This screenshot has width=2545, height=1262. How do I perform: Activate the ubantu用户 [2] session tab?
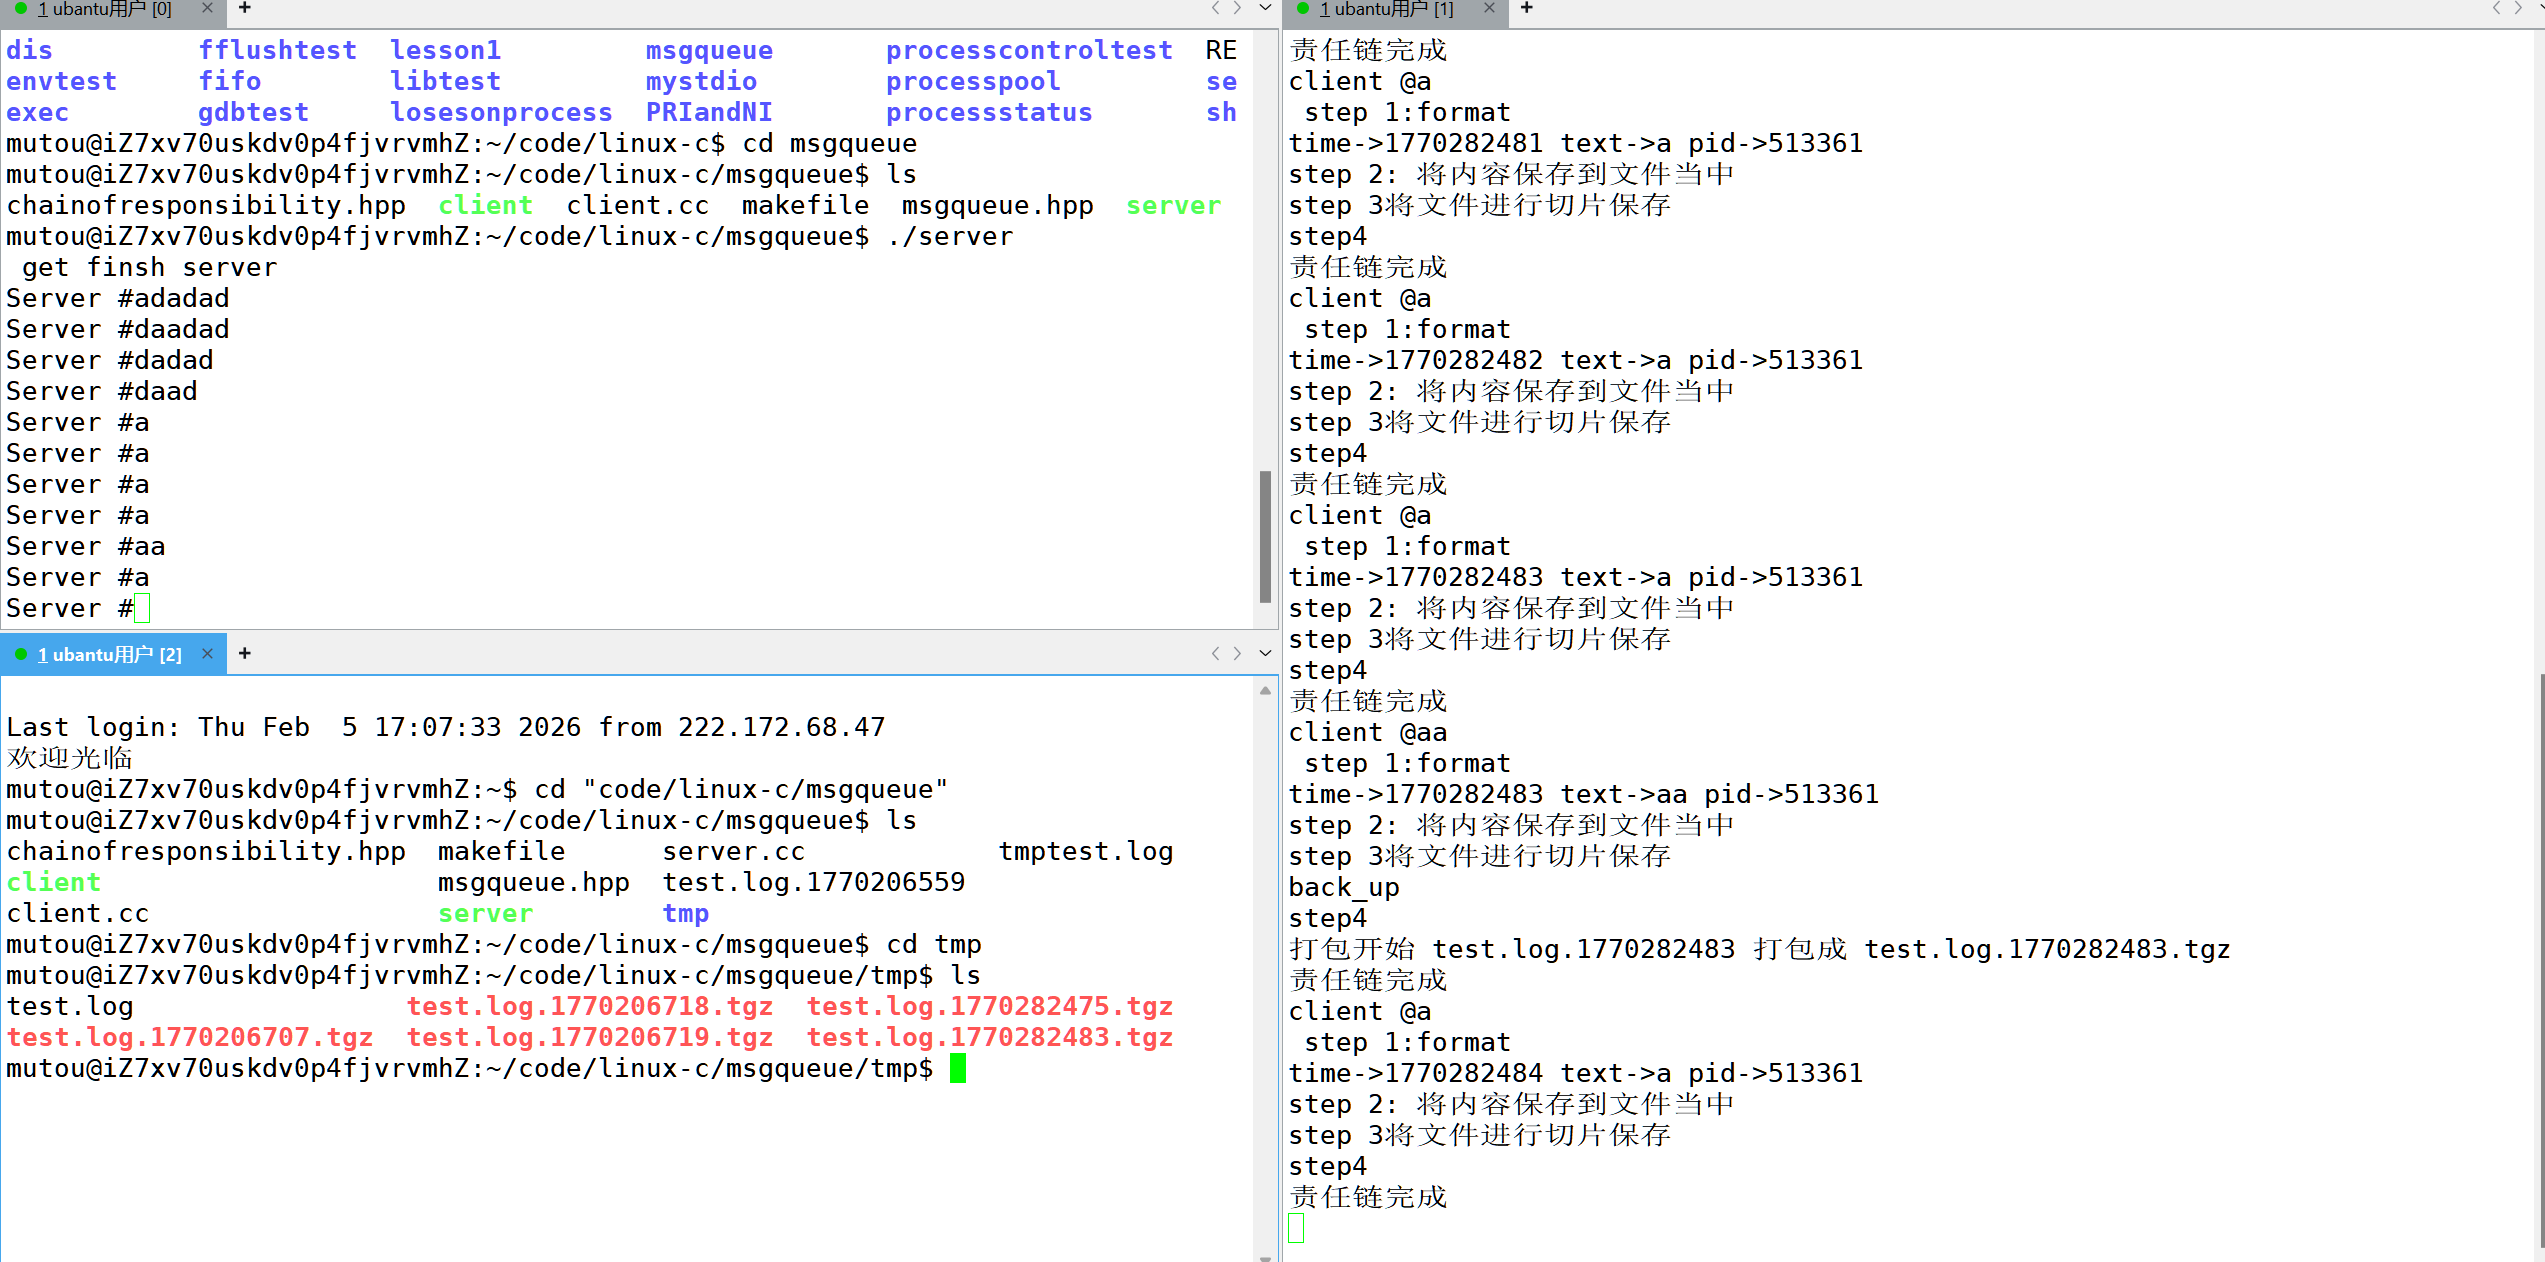[110, 654]
